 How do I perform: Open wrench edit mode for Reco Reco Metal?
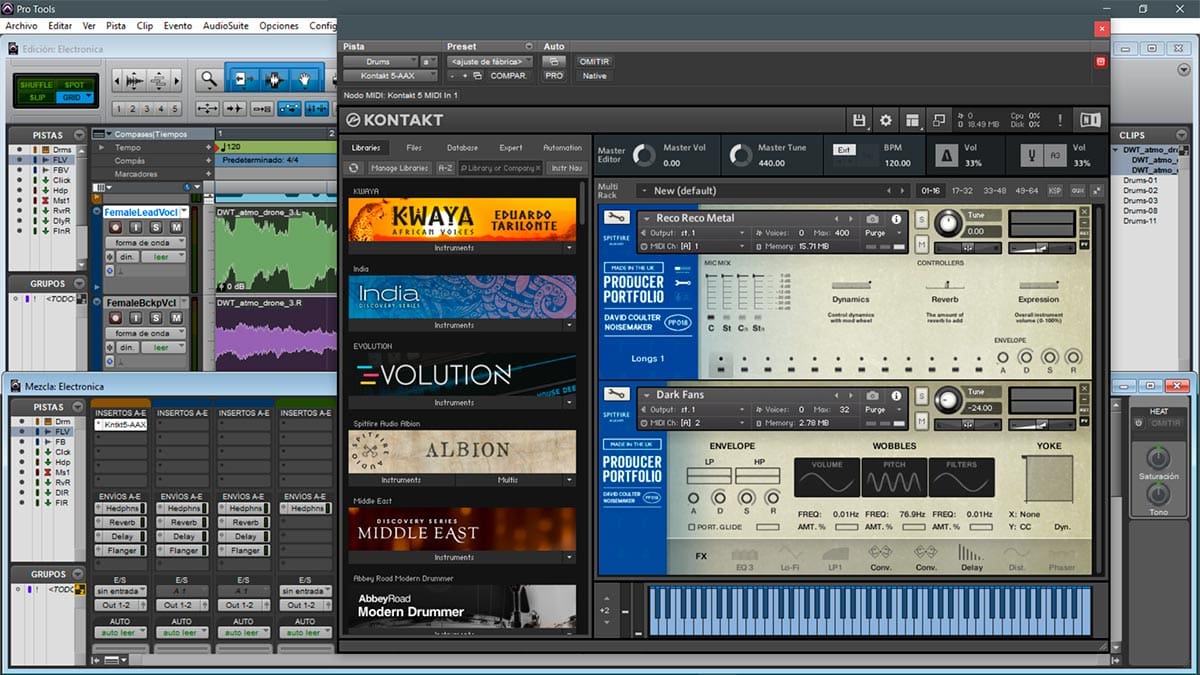(x=618, y=218)
